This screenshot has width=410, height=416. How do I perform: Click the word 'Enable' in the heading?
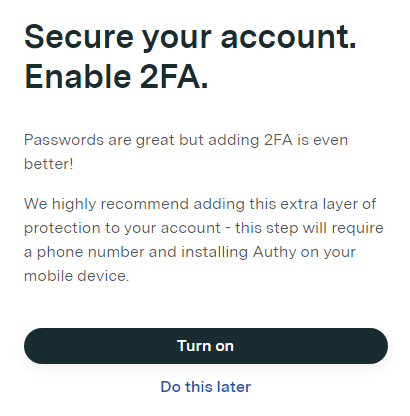[78, 76]
